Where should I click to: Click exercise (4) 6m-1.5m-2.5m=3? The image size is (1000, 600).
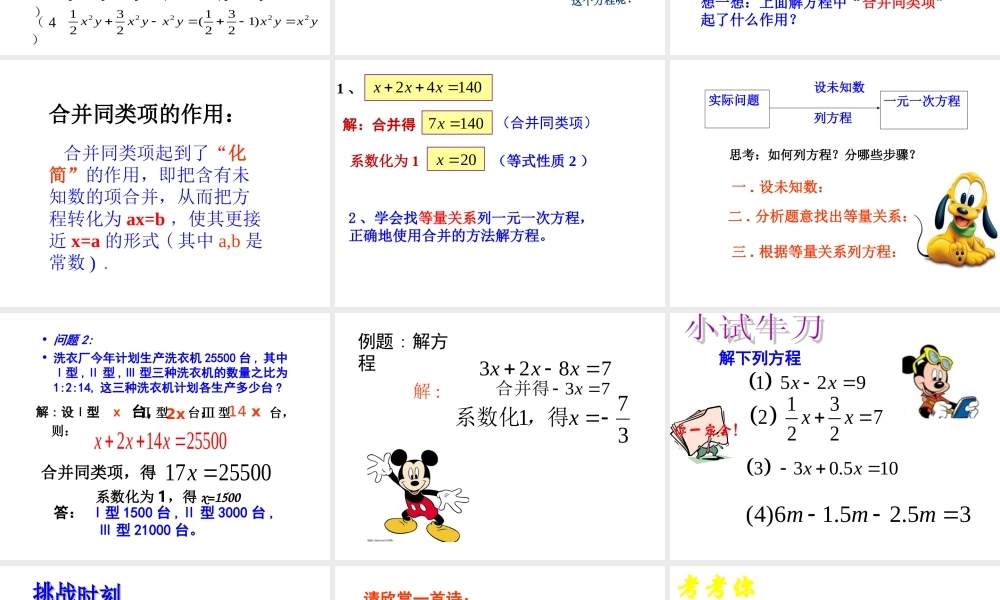point(858,514)
